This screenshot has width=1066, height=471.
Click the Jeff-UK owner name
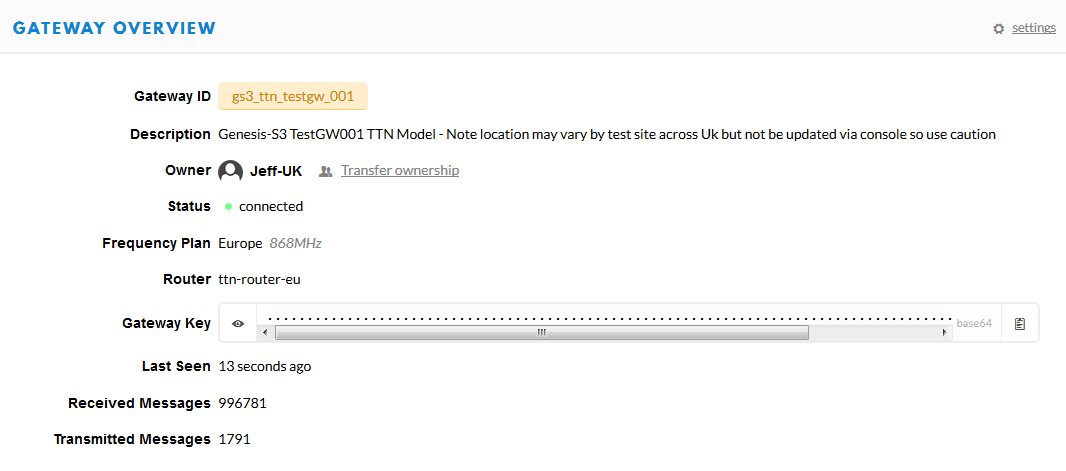click(x=276, y=171)
